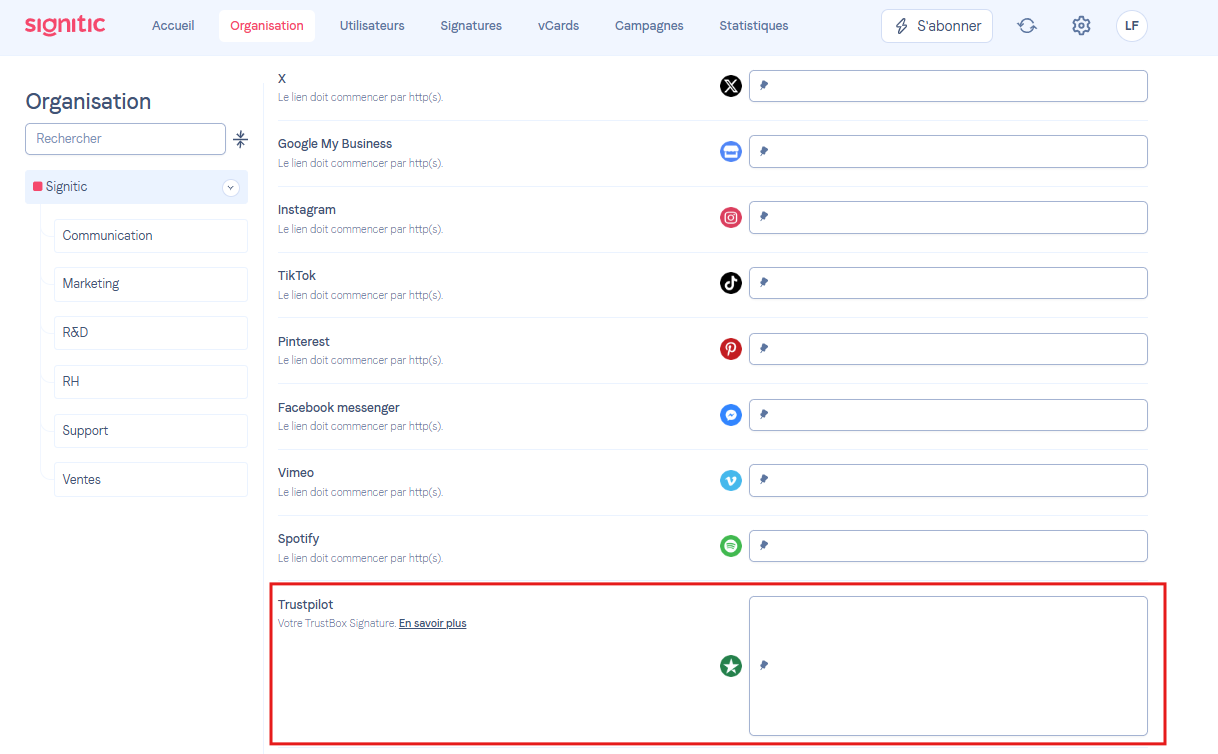Viewport: 1218px width, 754px height.
Task: Click the TikTok icon
Action: click(x=731, y=283)
